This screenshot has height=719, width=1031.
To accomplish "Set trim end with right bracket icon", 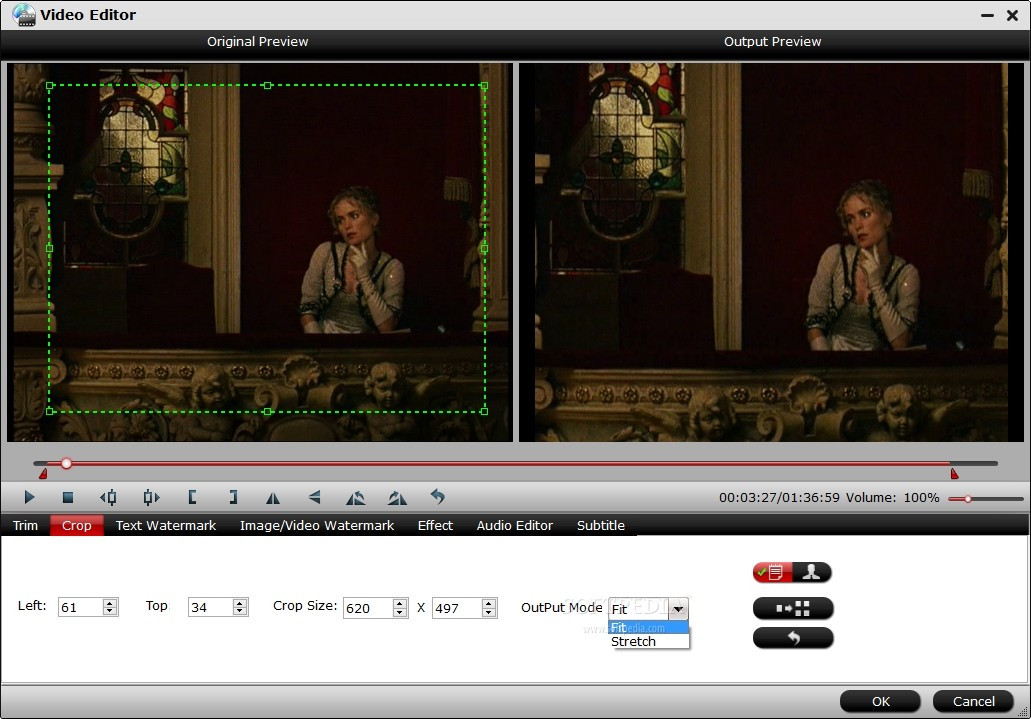I will tap(233, 497).
